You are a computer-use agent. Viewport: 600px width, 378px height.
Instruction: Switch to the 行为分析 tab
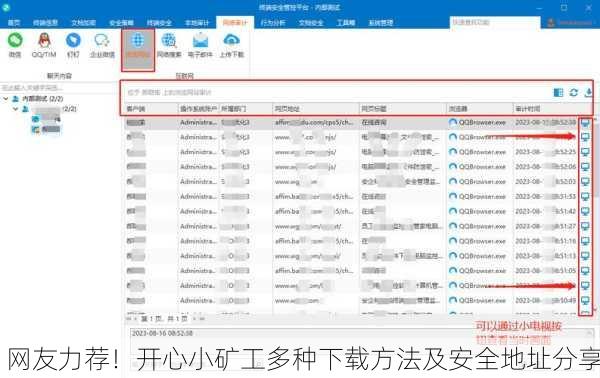[272, 23]
